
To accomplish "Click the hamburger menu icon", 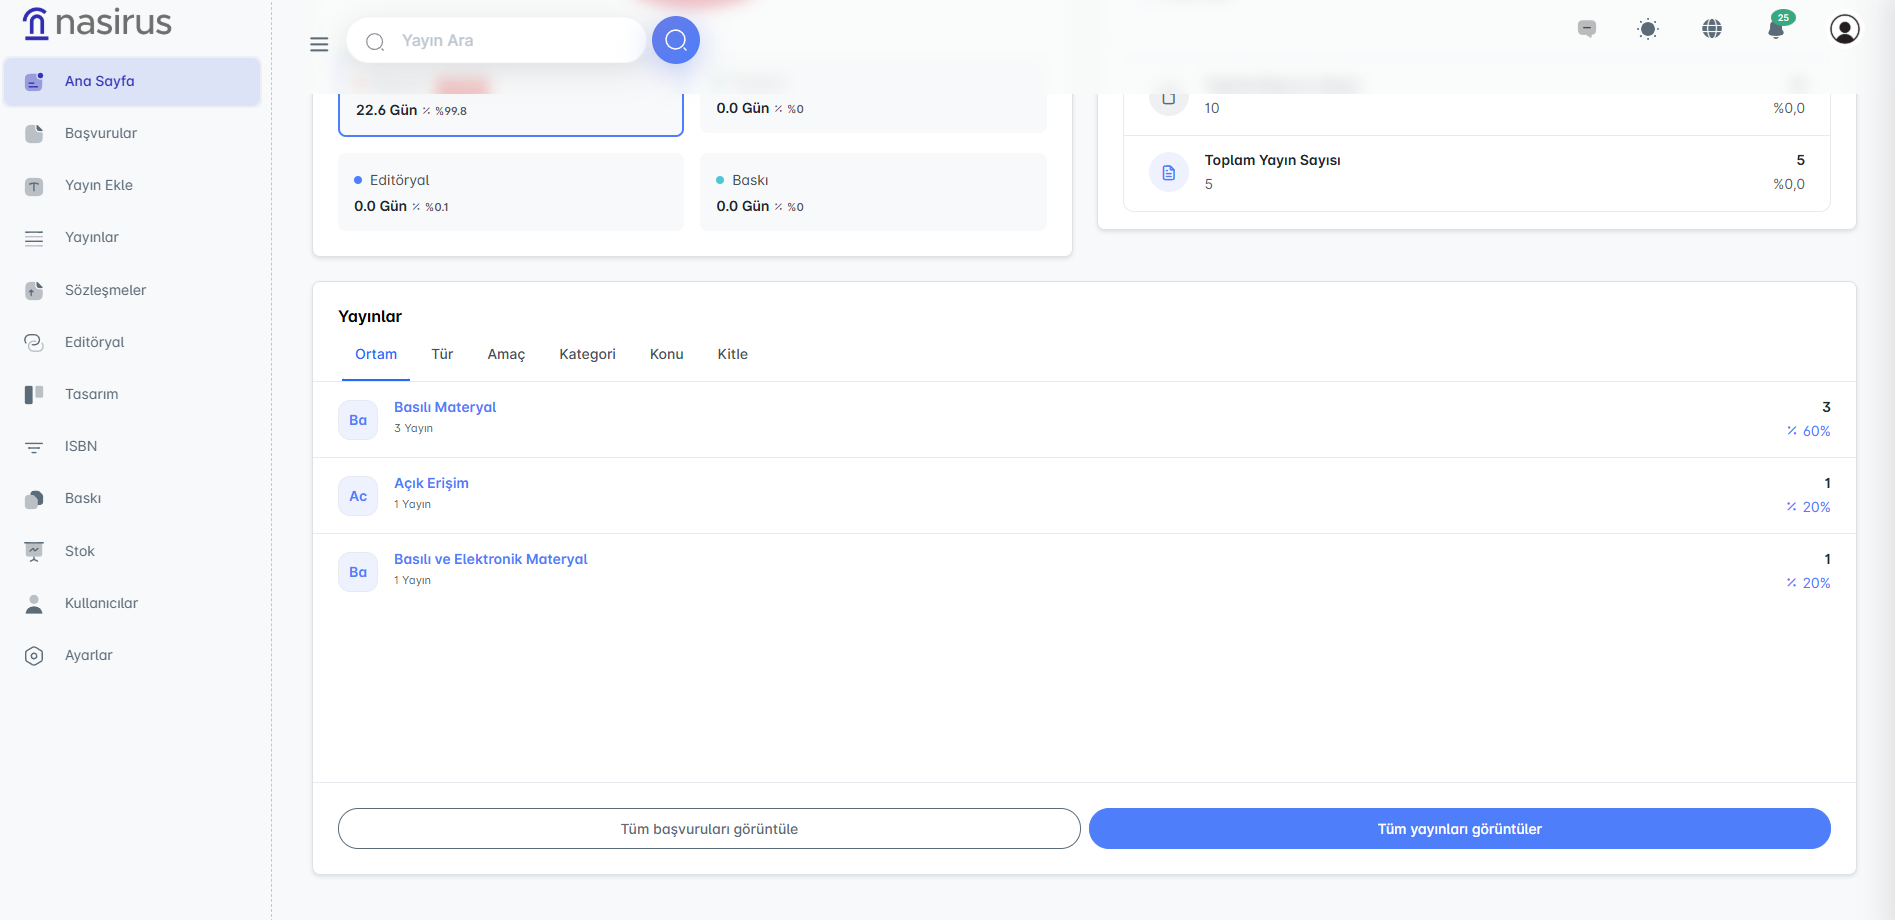I will [x=319, y=44].
